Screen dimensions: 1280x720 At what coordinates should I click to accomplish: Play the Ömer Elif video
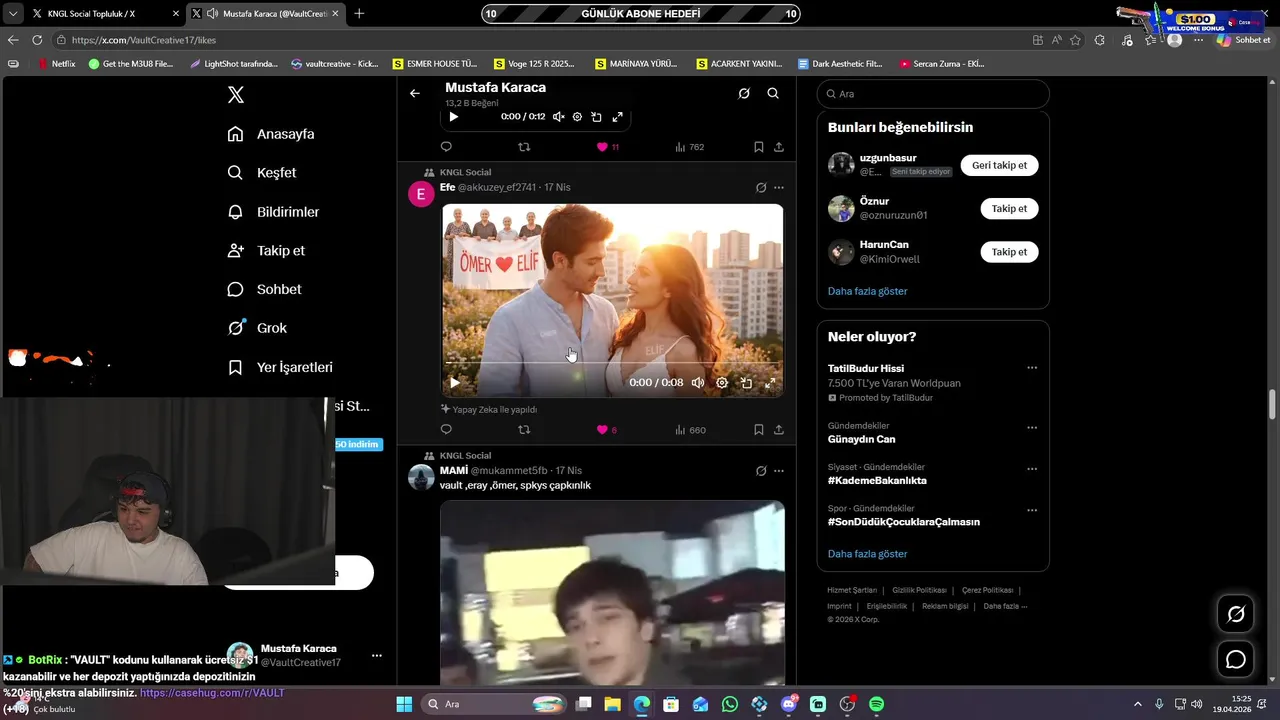(455, 383)
